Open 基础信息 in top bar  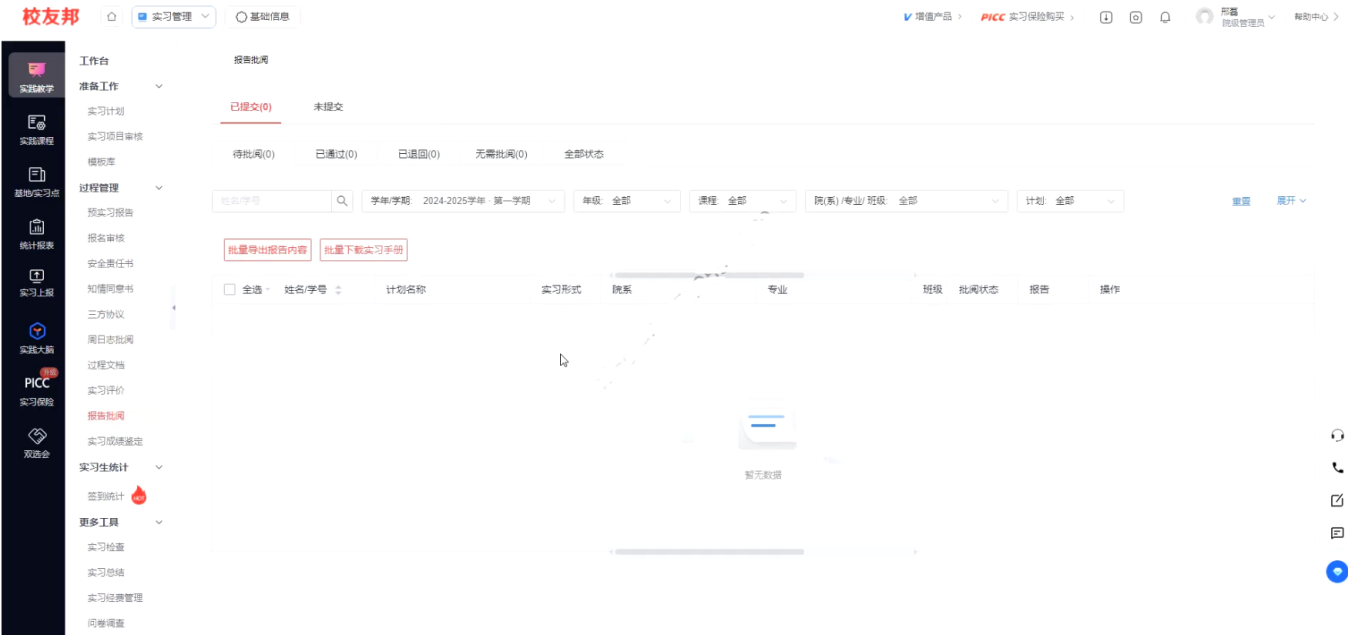coord(262,17)
